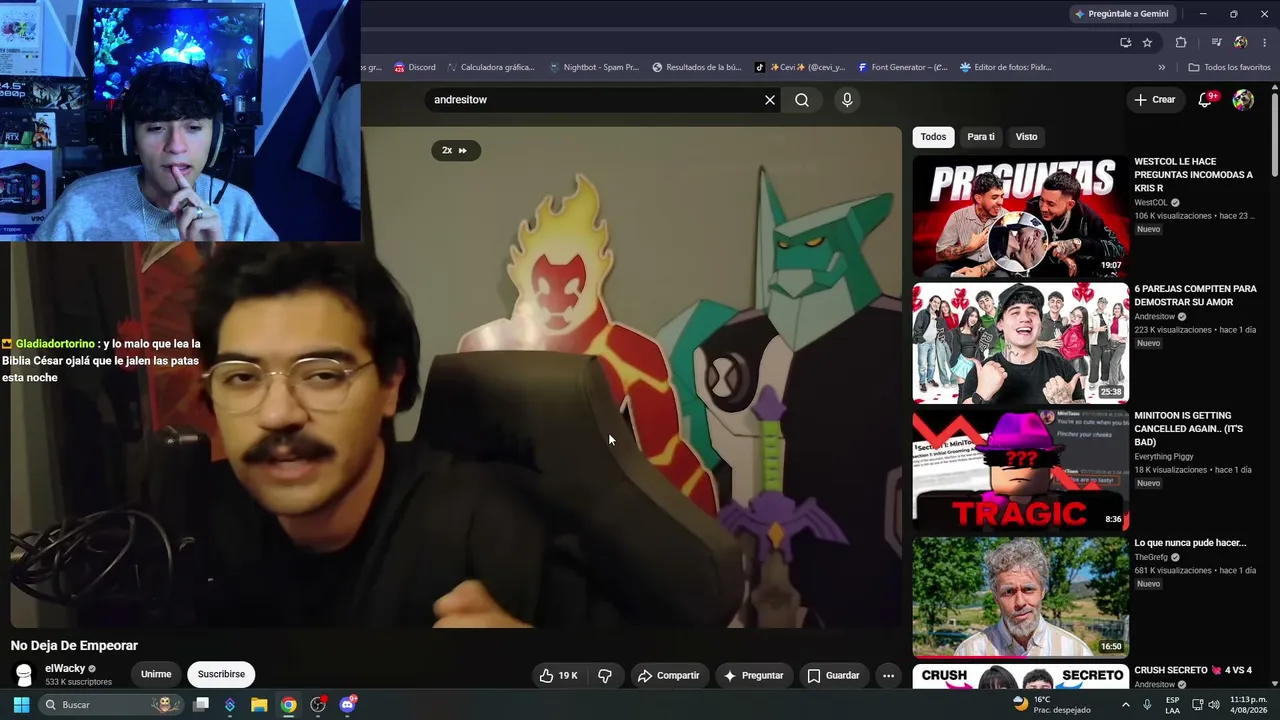Image resolution: width=1280 pixels, height=720 pixels.
Task: Open title '6 PAREJAS COMPITEN PARA DEMOSTRAR SU AMOR'
Action: 1195,295
